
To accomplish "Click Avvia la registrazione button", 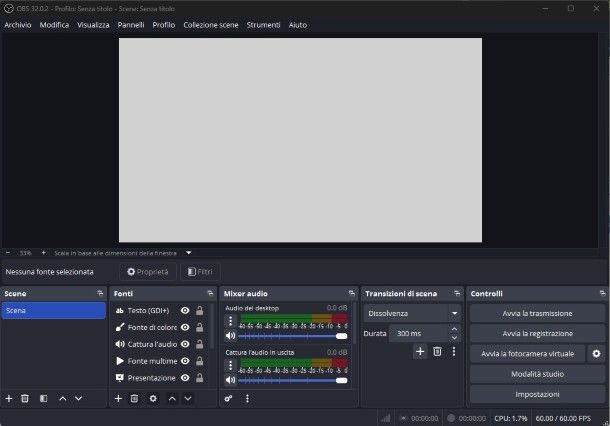I will click(x=537, y=333).
